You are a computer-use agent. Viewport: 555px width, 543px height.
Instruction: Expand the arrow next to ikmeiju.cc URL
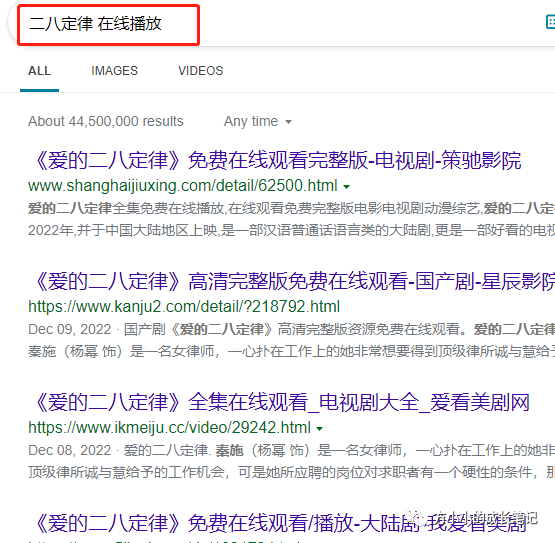320,429
